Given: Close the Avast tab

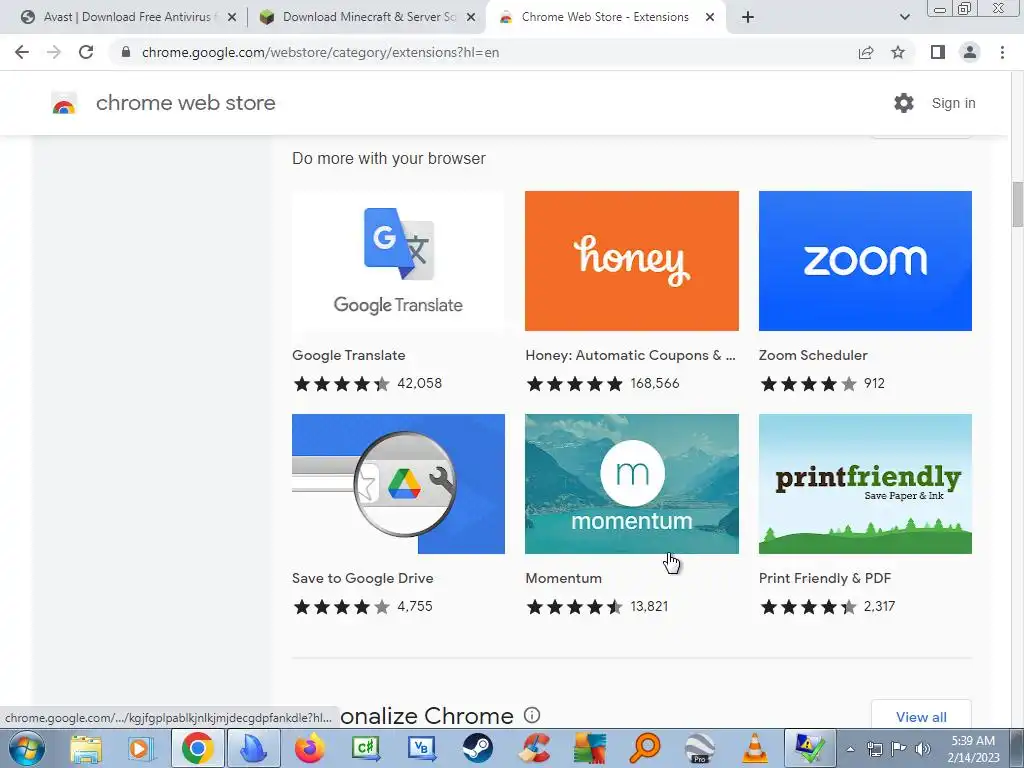Looking at the screenshot, I should [x=232, y=18].
